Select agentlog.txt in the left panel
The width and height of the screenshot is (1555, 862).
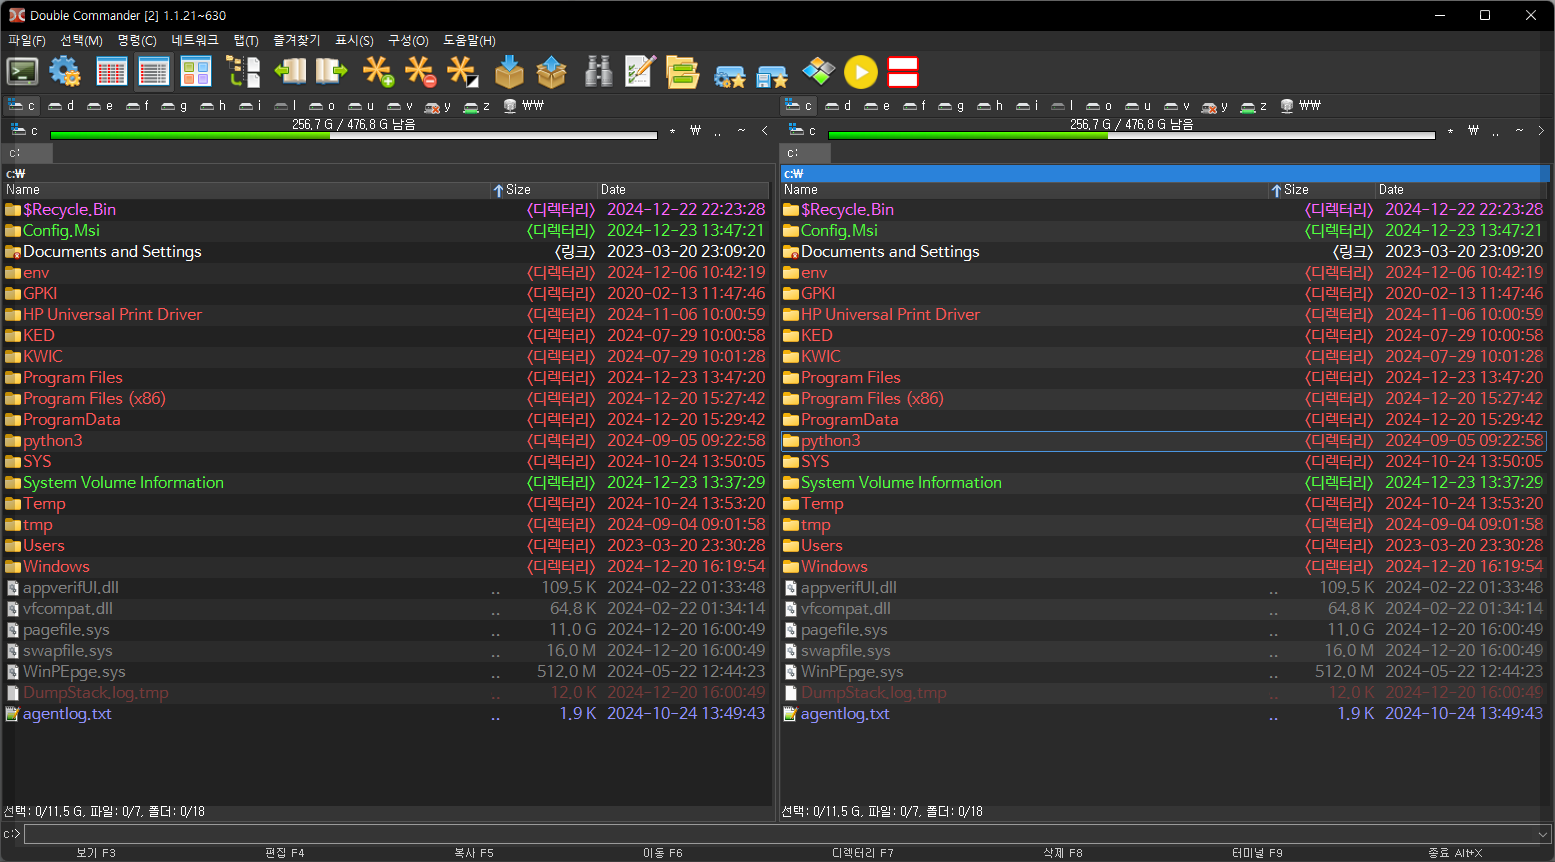(x=386, y=713)
